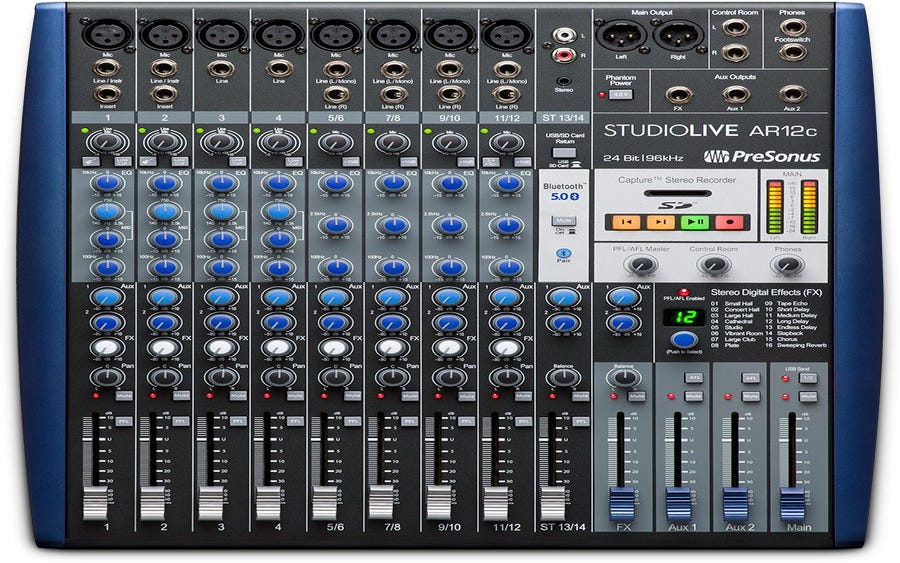900x563 pixels.
Task: Click the FX return Balance knob
Action: [x=623, y=378]
